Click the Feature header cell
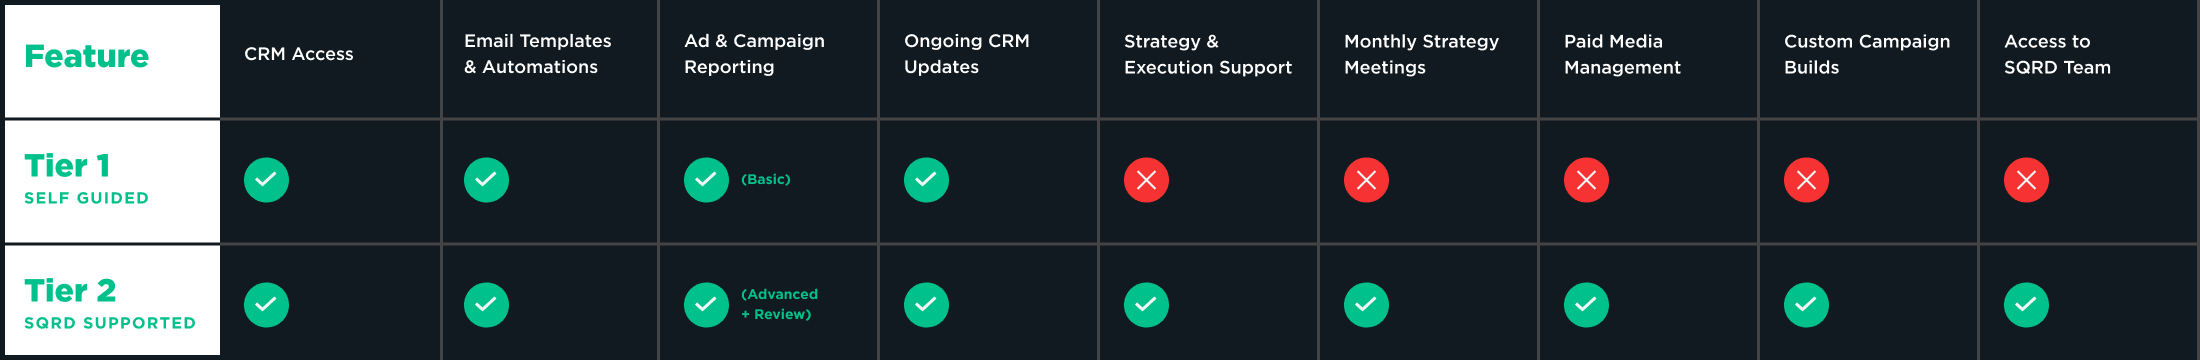The image size is (2200, 360). click(x=112, y=61)
